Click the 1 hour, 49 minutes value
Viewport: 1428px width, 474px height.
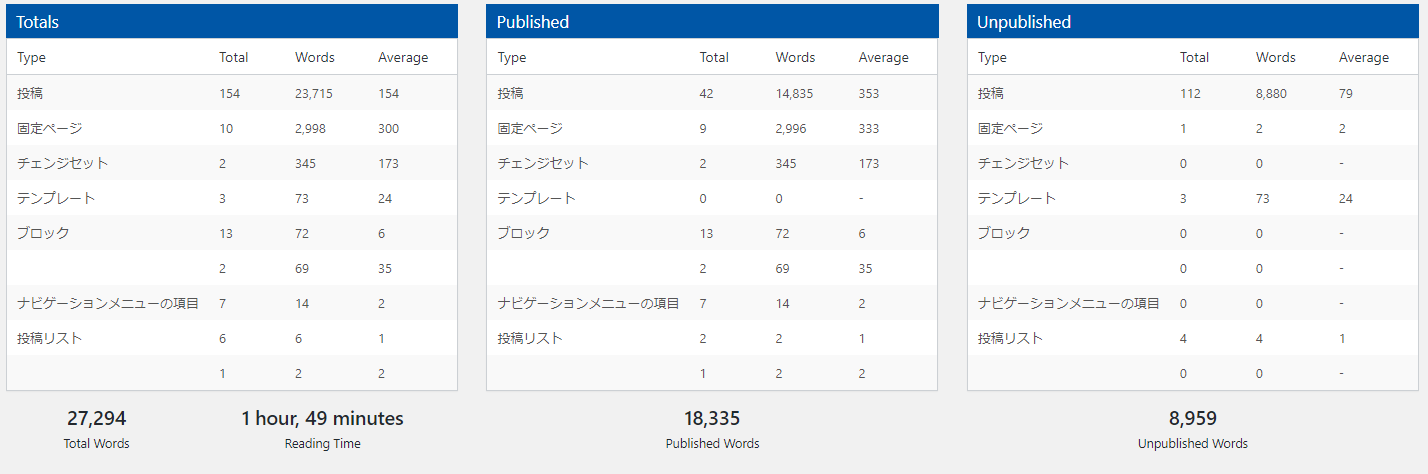(x=323, y=419)
